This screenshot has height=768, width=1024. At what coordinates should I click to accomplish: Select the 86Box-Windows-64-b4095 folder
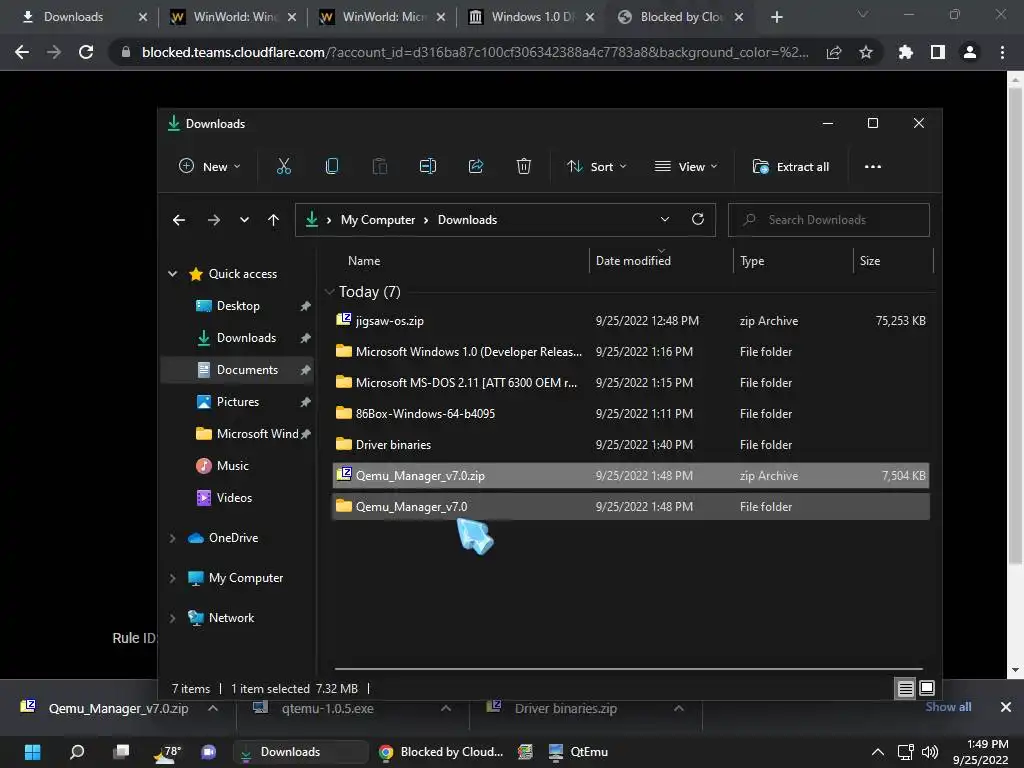coord(630,413)
